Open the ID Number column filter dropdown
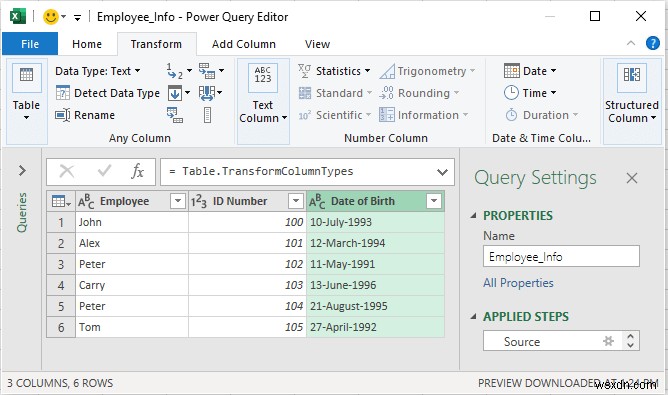 (x=296, y=201)
